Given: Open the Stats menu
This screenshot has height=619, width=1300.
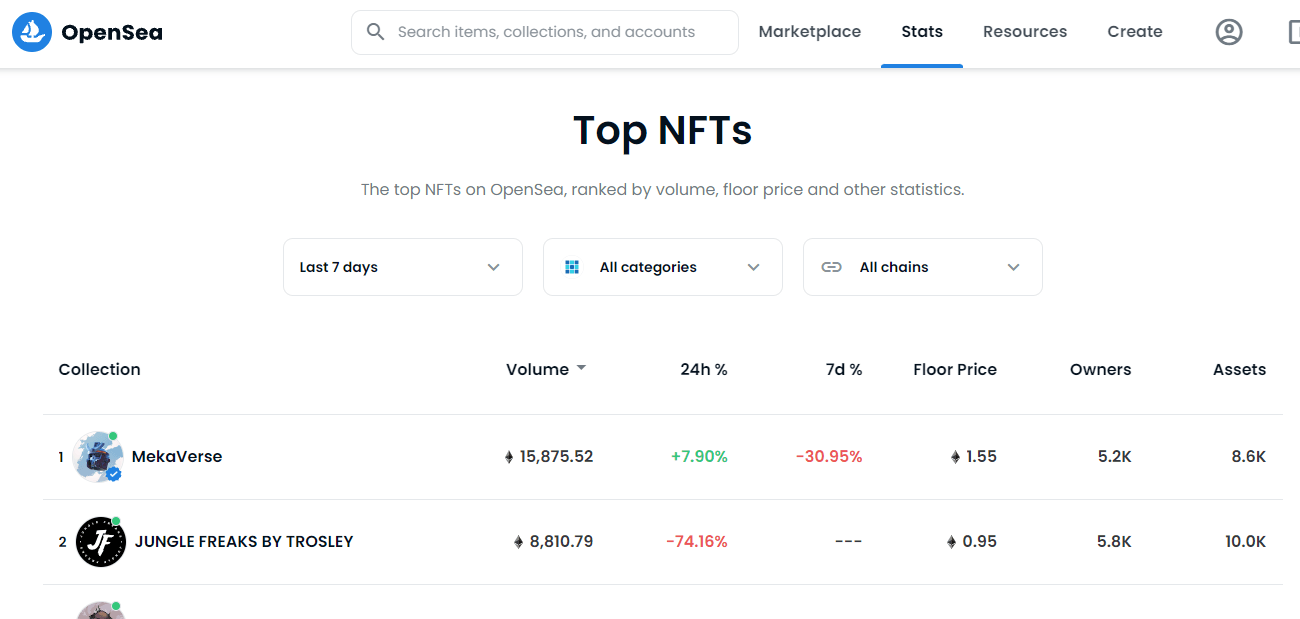Looking at the screenshot, I should coord(922,32).
